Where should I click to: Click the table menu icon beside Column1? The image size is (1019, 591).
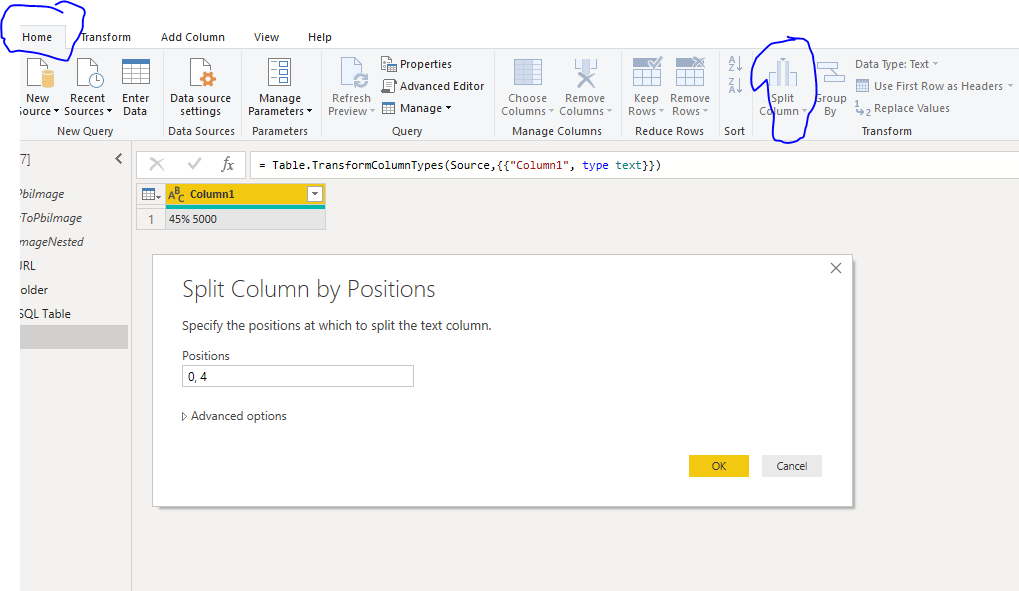coord(151,194)
